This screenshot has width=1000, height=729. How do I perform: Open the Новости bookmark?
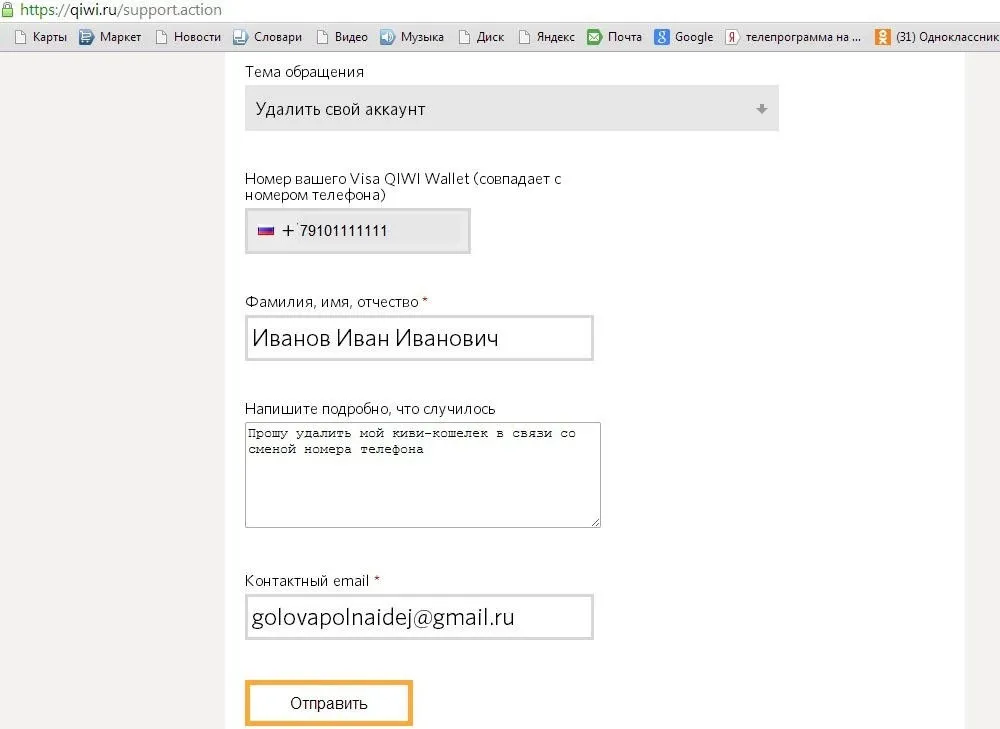[x=188, y=37]
